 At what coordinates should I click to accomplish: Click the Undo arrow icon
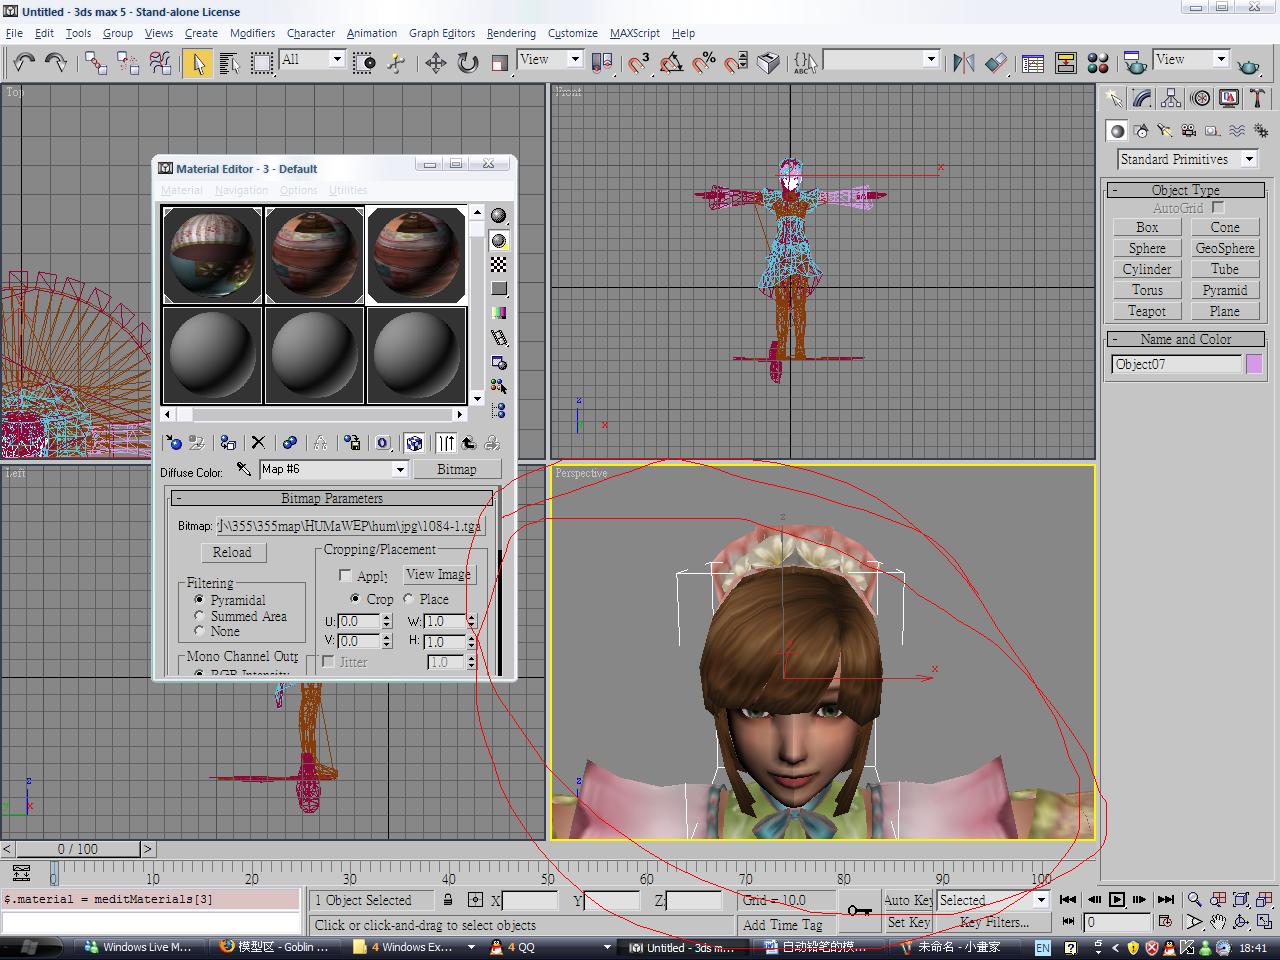[x=24, y=63]
